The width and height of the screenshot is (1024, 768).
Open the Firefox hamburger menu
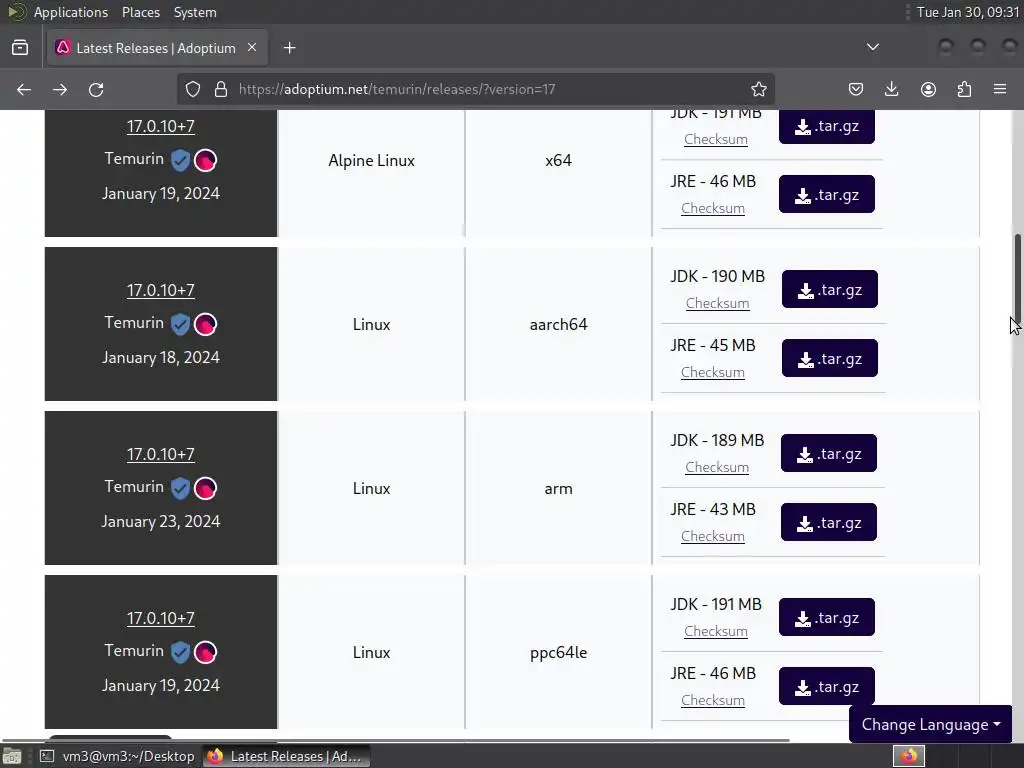[1000, 89]
